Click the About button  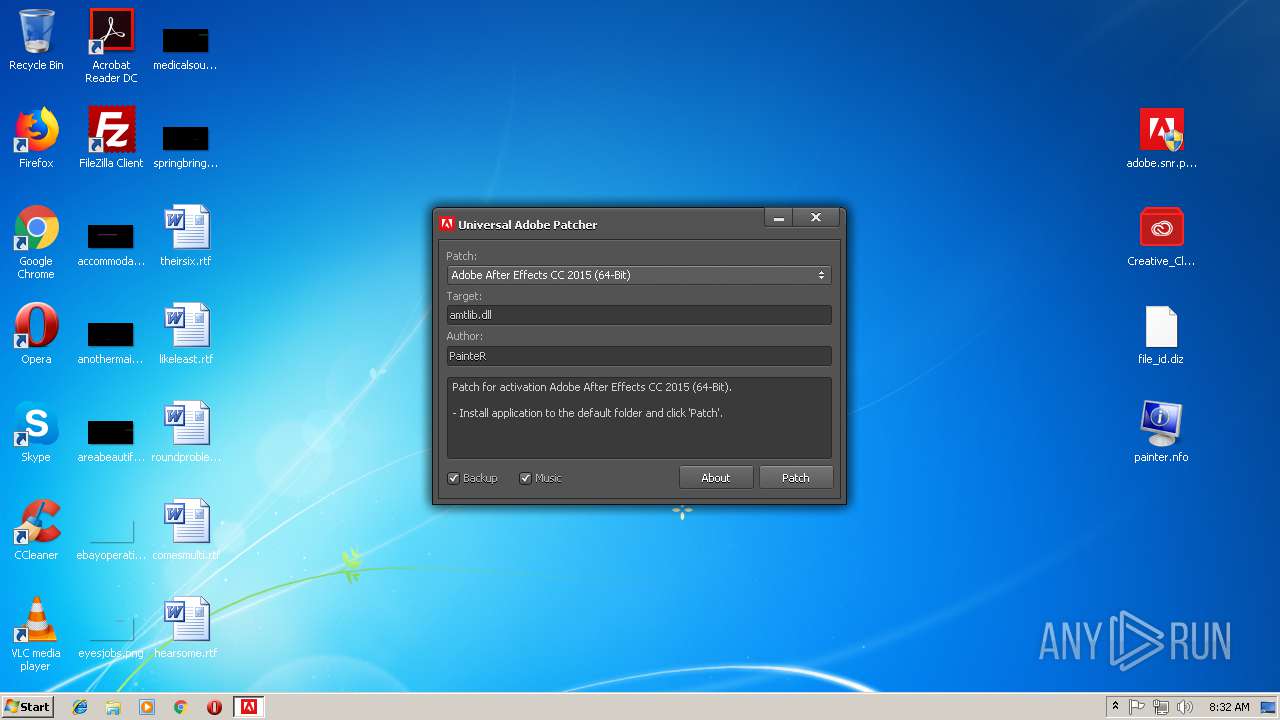(x=715, y=478)
